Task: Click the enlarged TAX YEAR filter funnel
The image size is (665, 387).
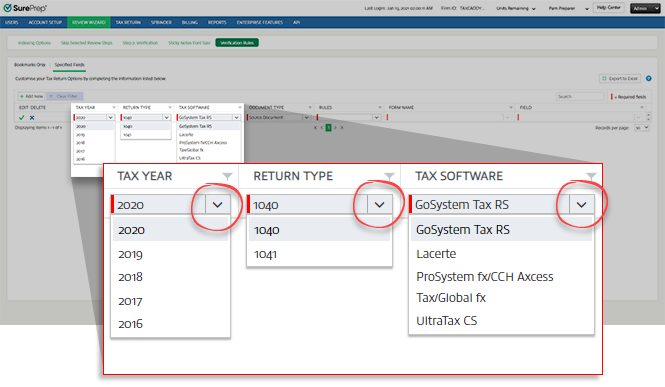Action: (227, 176)
